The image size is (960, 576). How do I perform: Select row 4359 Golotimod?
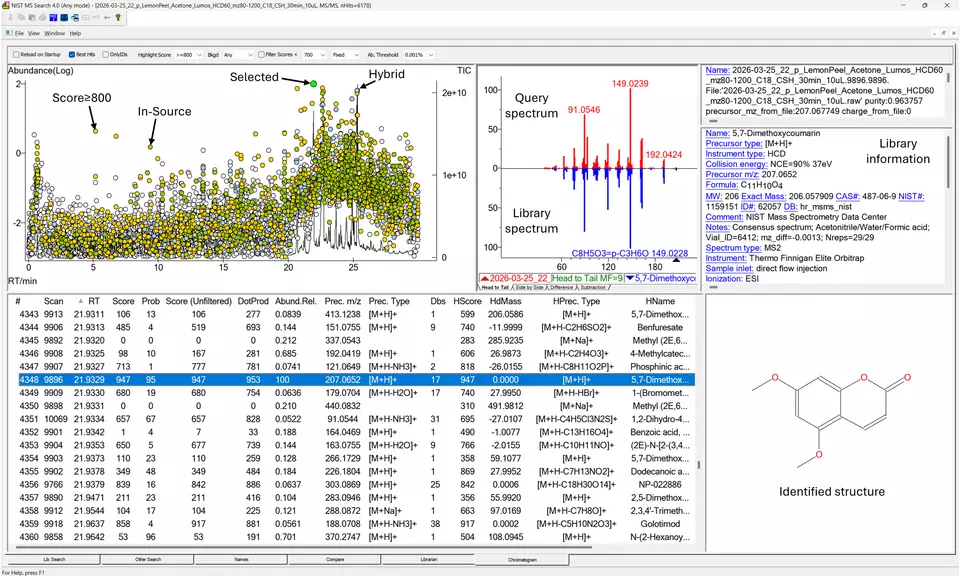pyautogui.click(x=356, y=524)
